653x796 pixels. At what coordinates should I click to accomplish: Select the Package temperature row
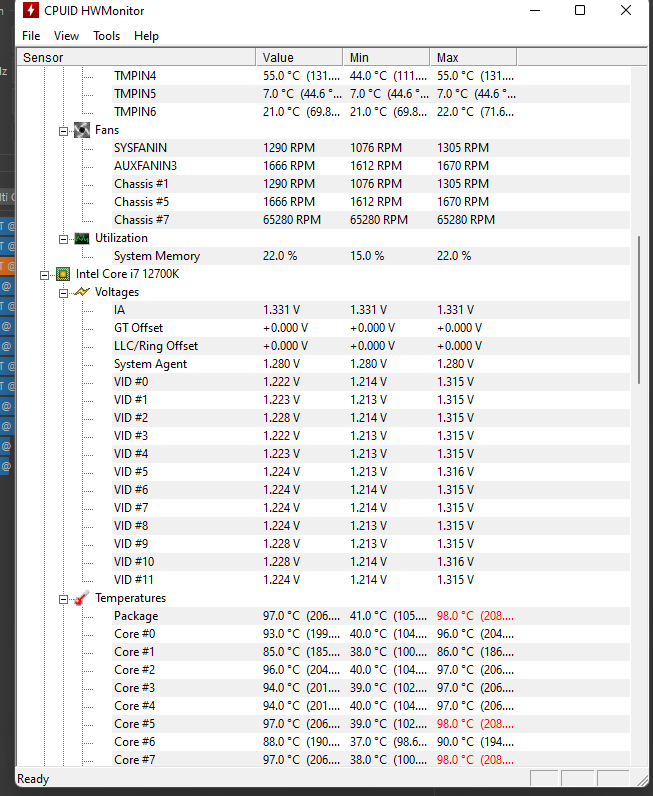pyautogui.click(x=371, y=616)
